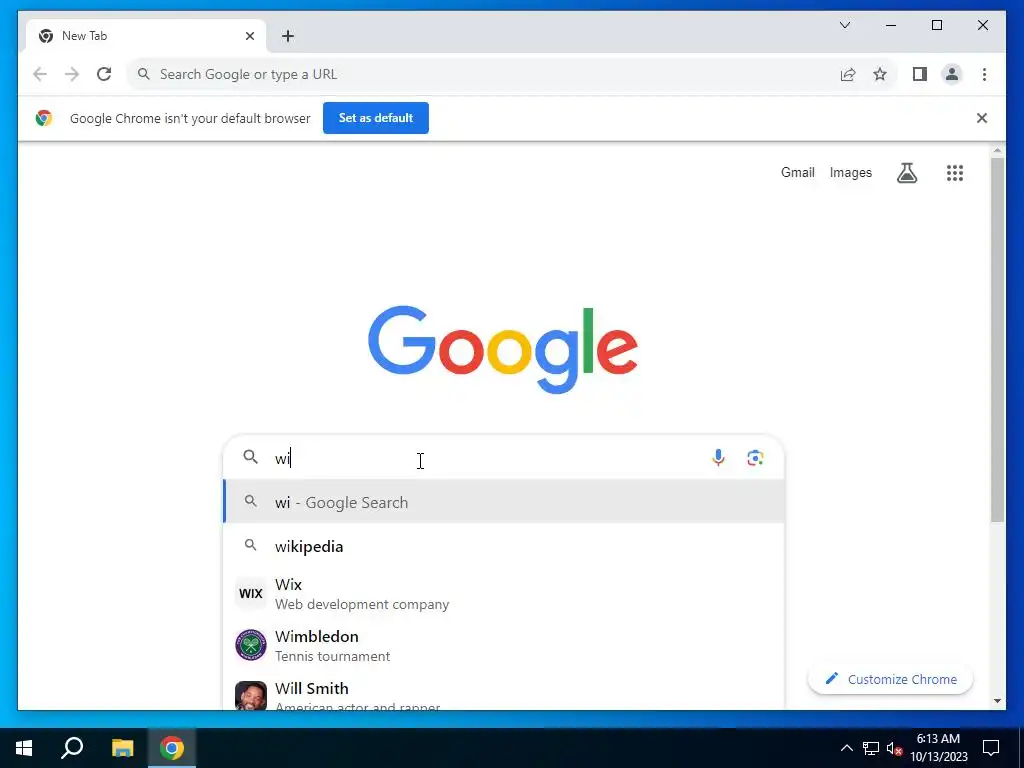Click Chrome icon in the taskbar

(172, 748)
